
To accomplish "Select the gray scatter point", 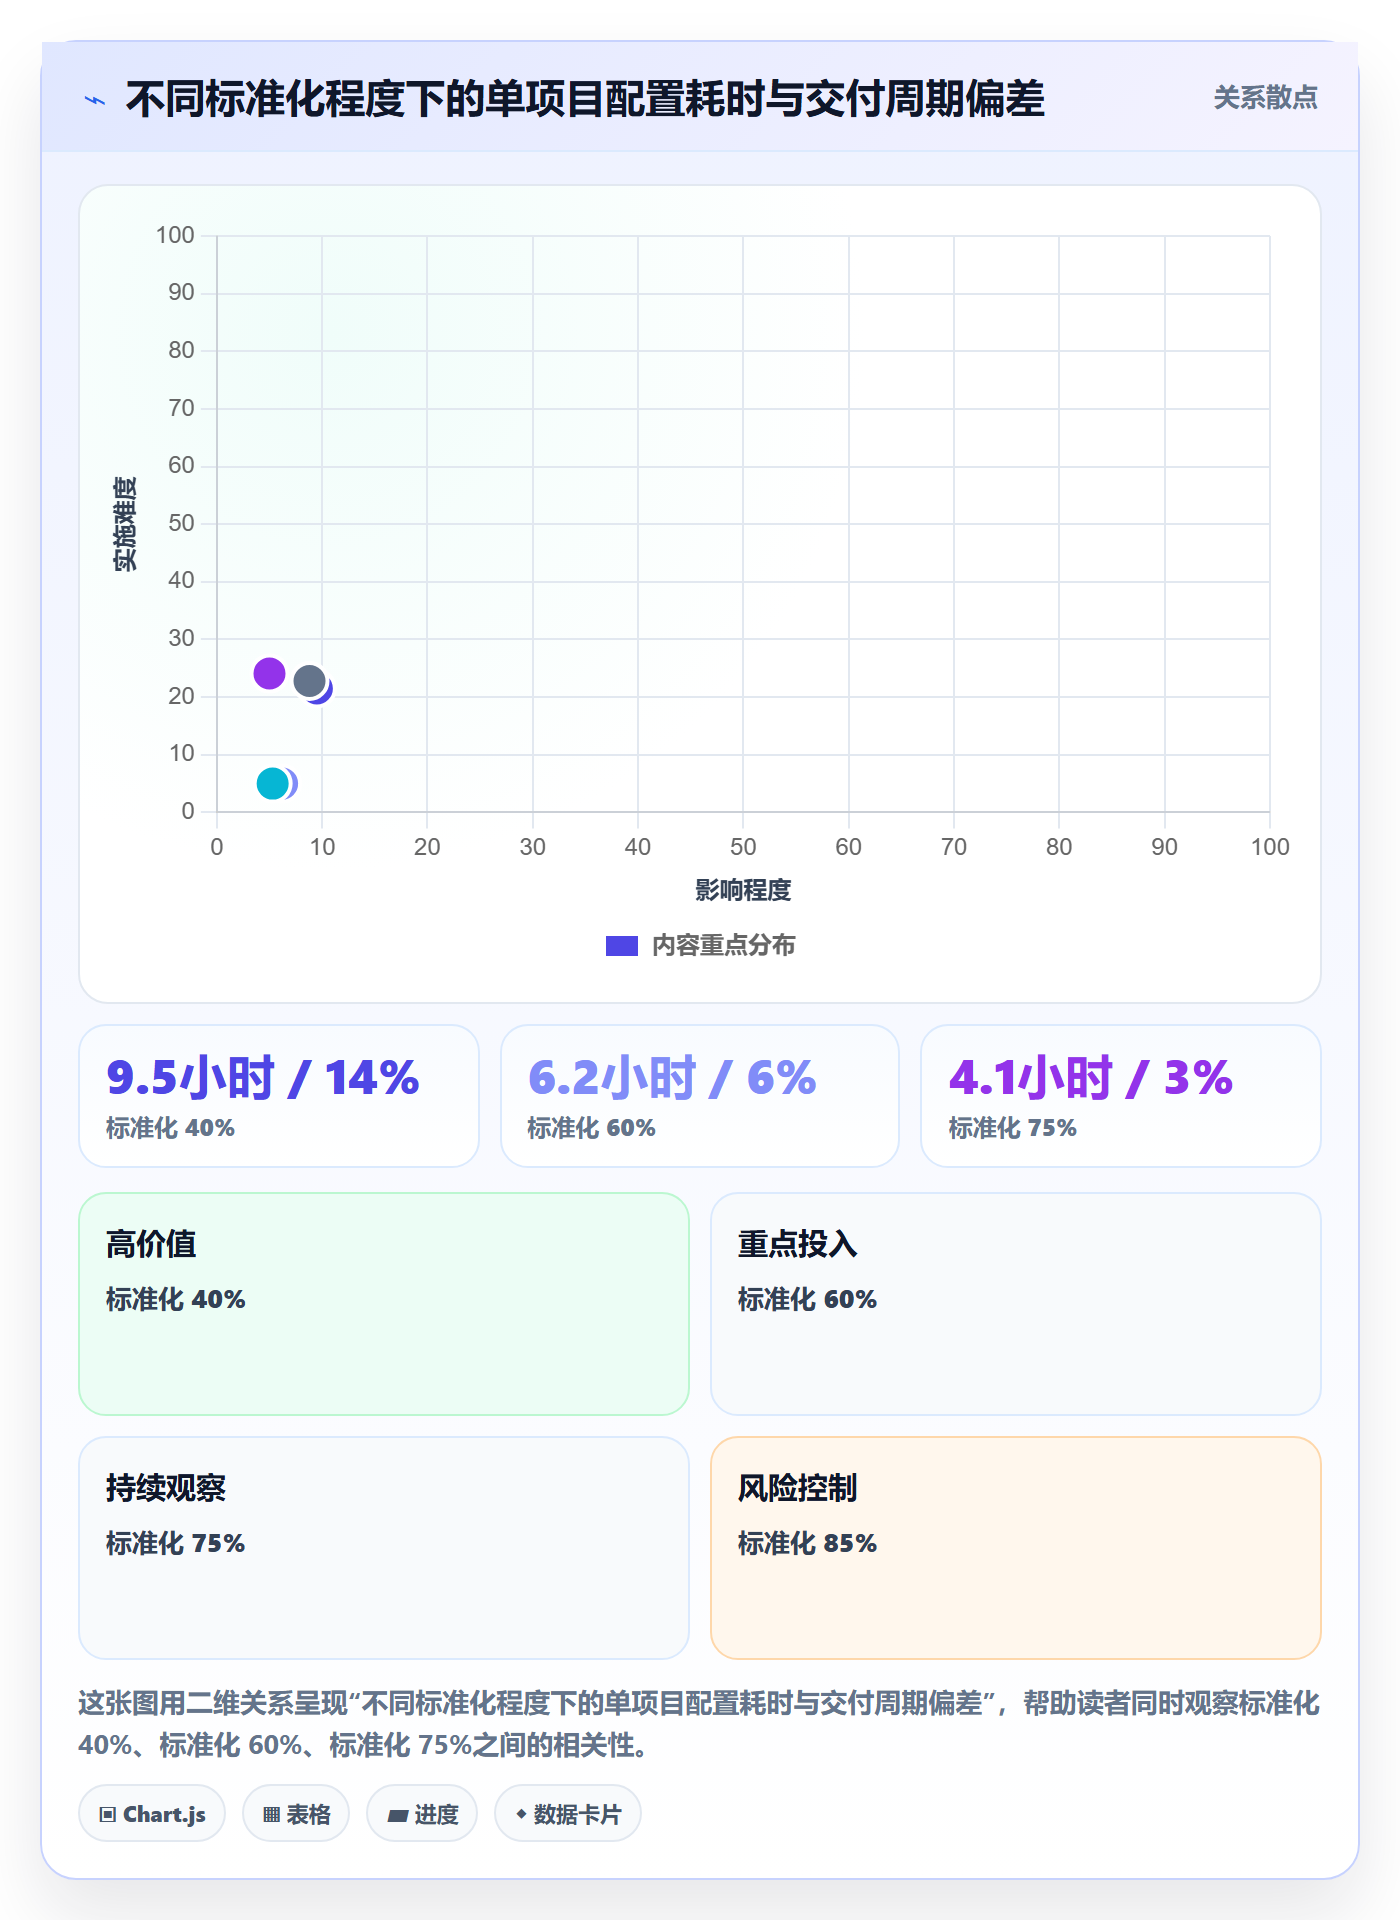I will [309, 682].
